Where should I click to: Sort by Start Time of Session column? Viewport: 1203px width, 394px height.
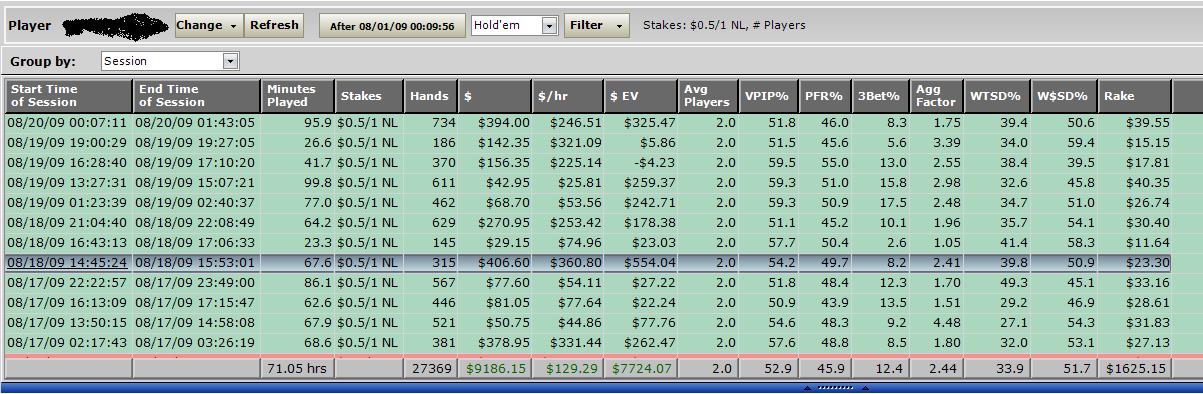[68, 96]
